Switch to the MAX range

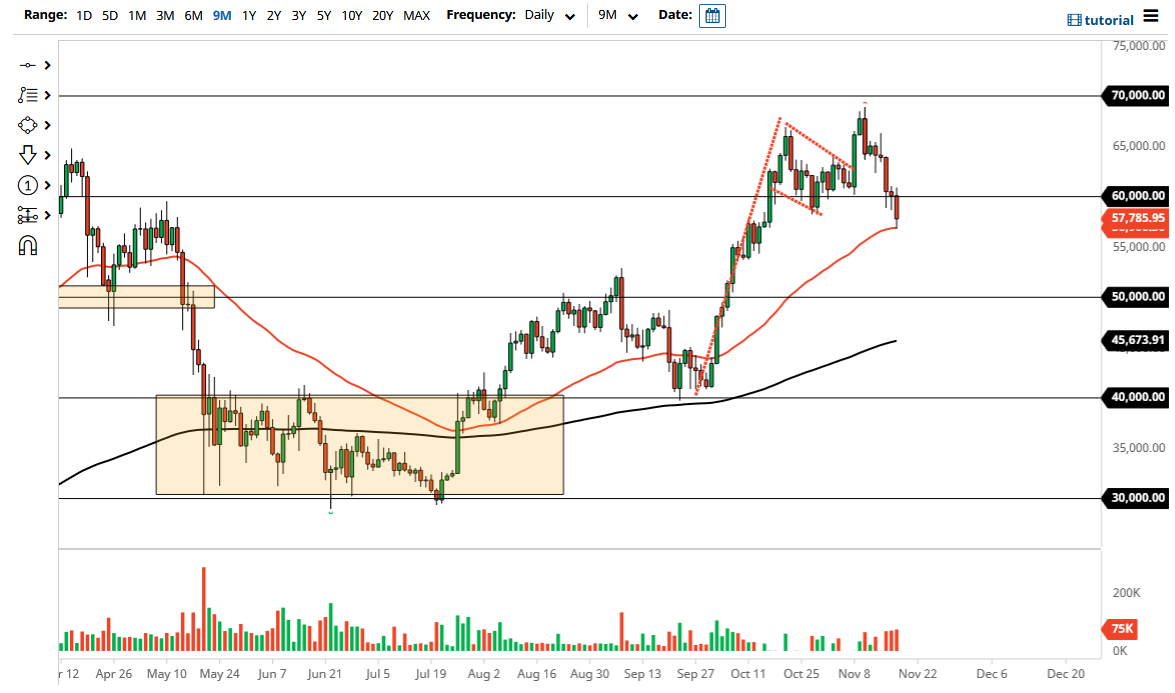point(417,15)
